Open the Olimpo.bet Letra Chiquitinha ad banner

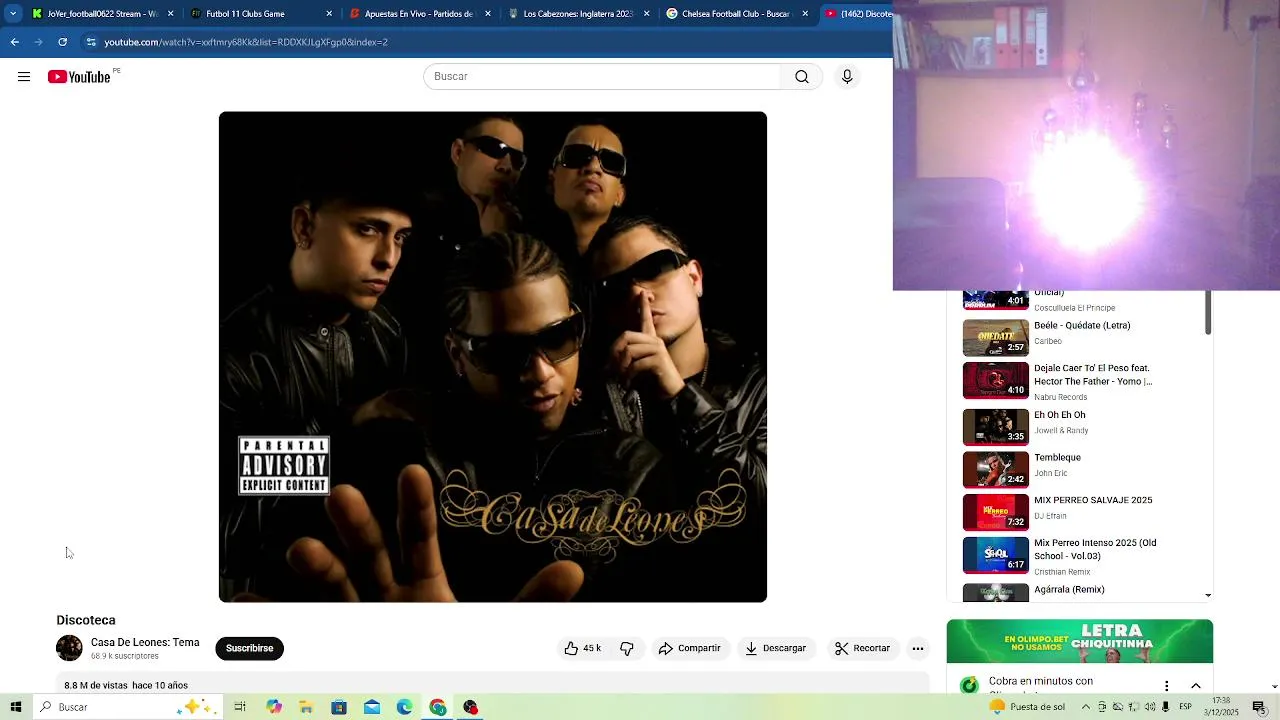1080,641
